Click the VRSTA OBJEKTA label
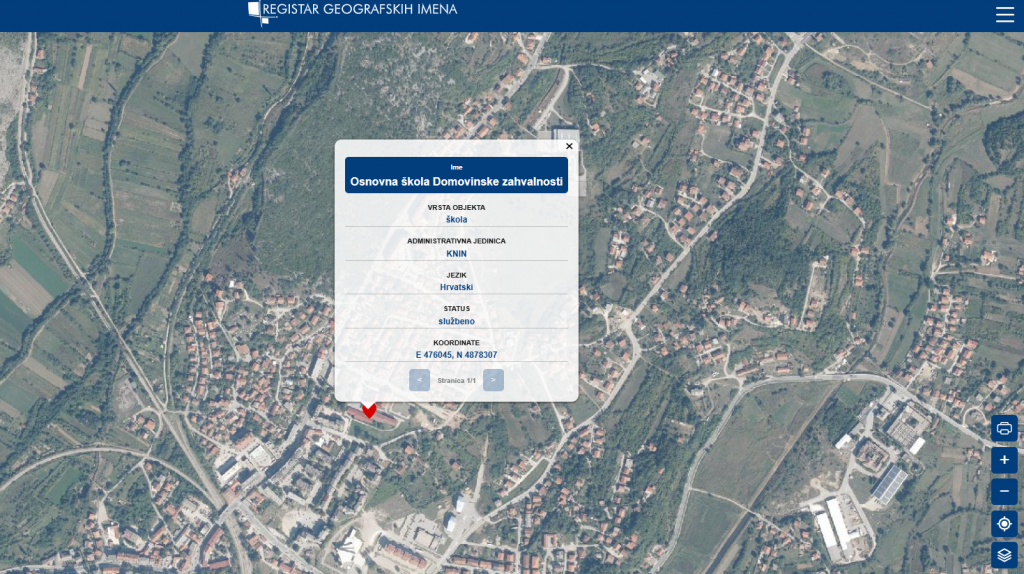This screenshot has height=574, width=1024. 456,208
